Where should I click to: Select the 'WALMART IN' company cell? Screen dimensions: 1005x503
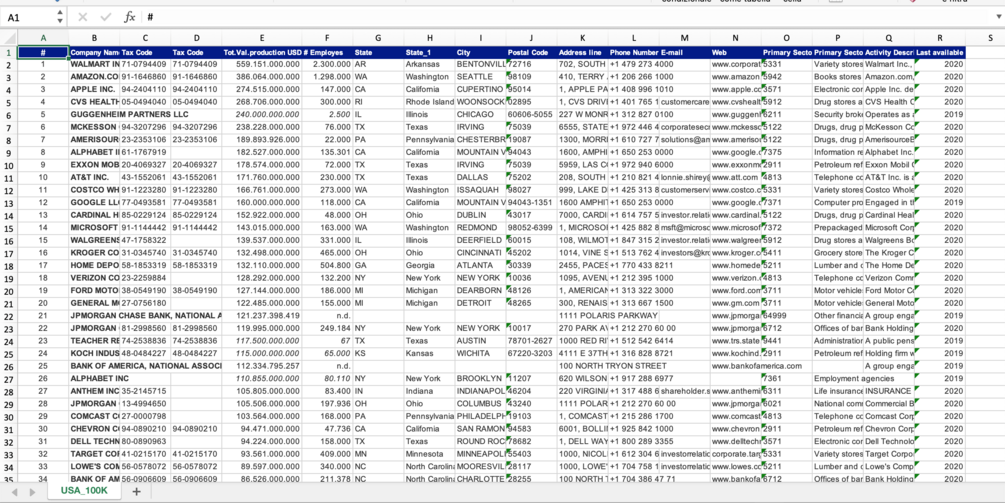[94, 64]
